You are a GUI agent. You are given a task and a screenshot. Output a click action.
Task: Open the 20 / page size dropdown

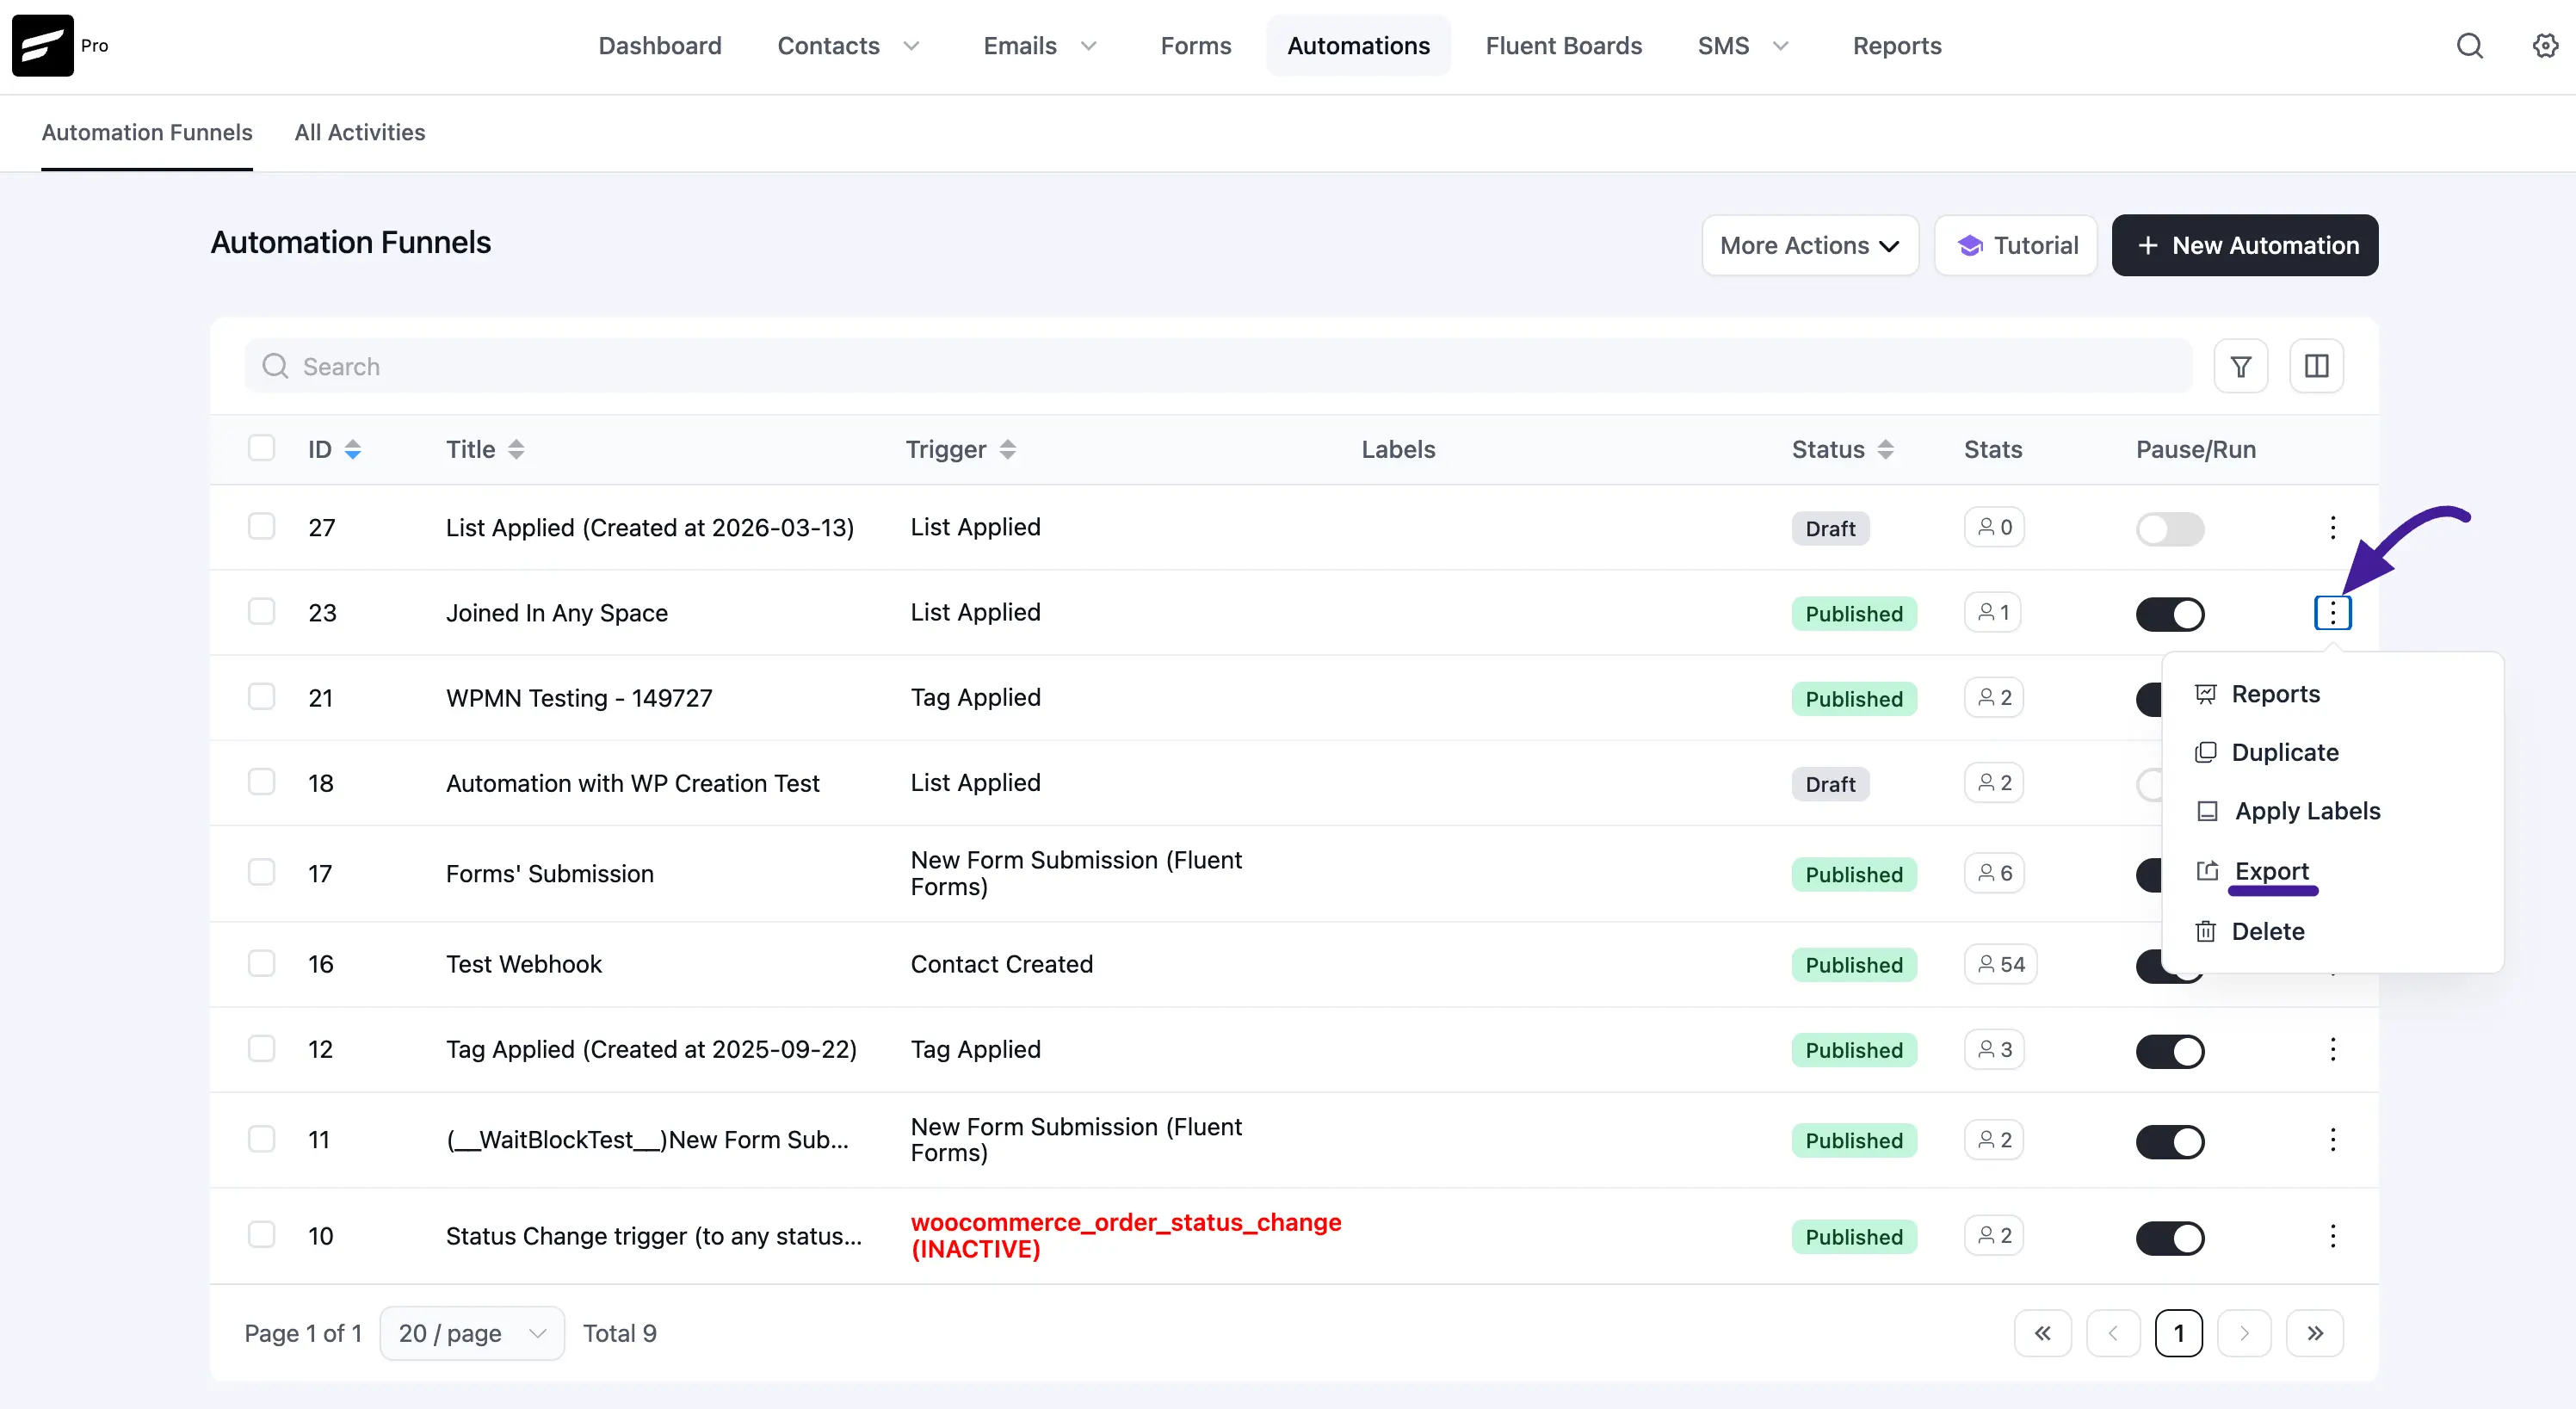coord(472,1334)
